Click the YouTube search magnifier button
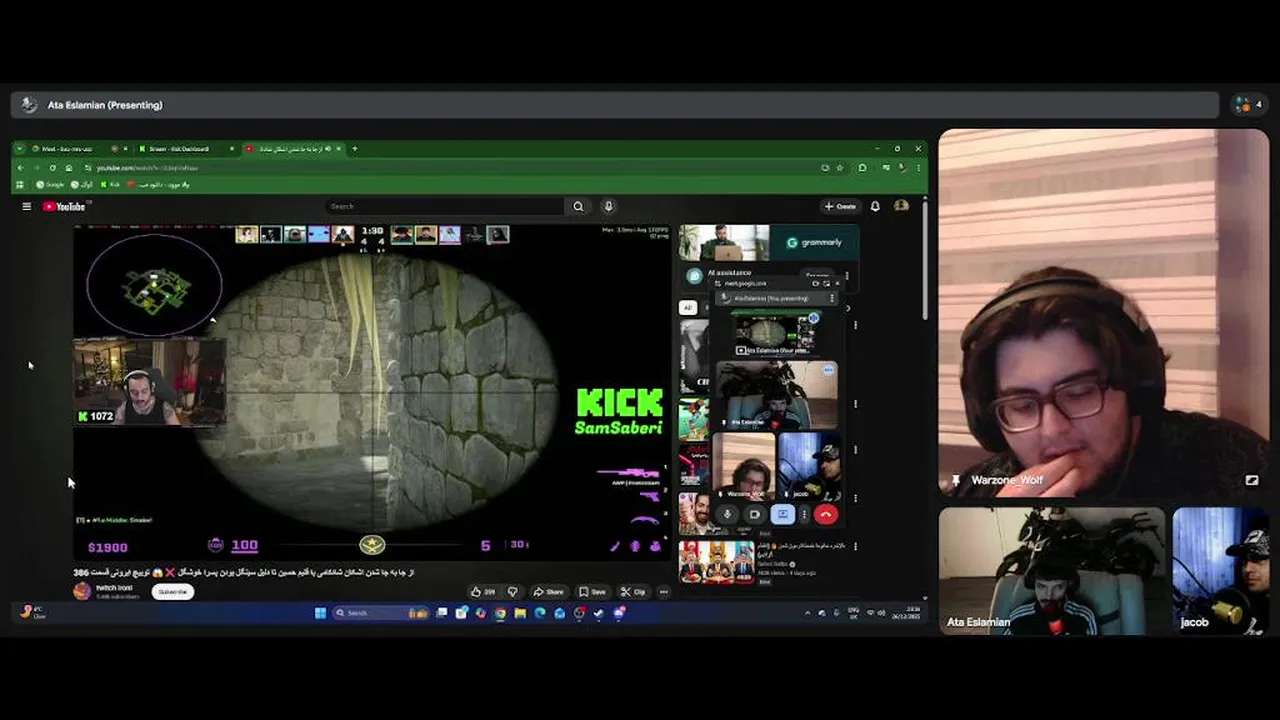1280x720 pixels. (578, 206)
